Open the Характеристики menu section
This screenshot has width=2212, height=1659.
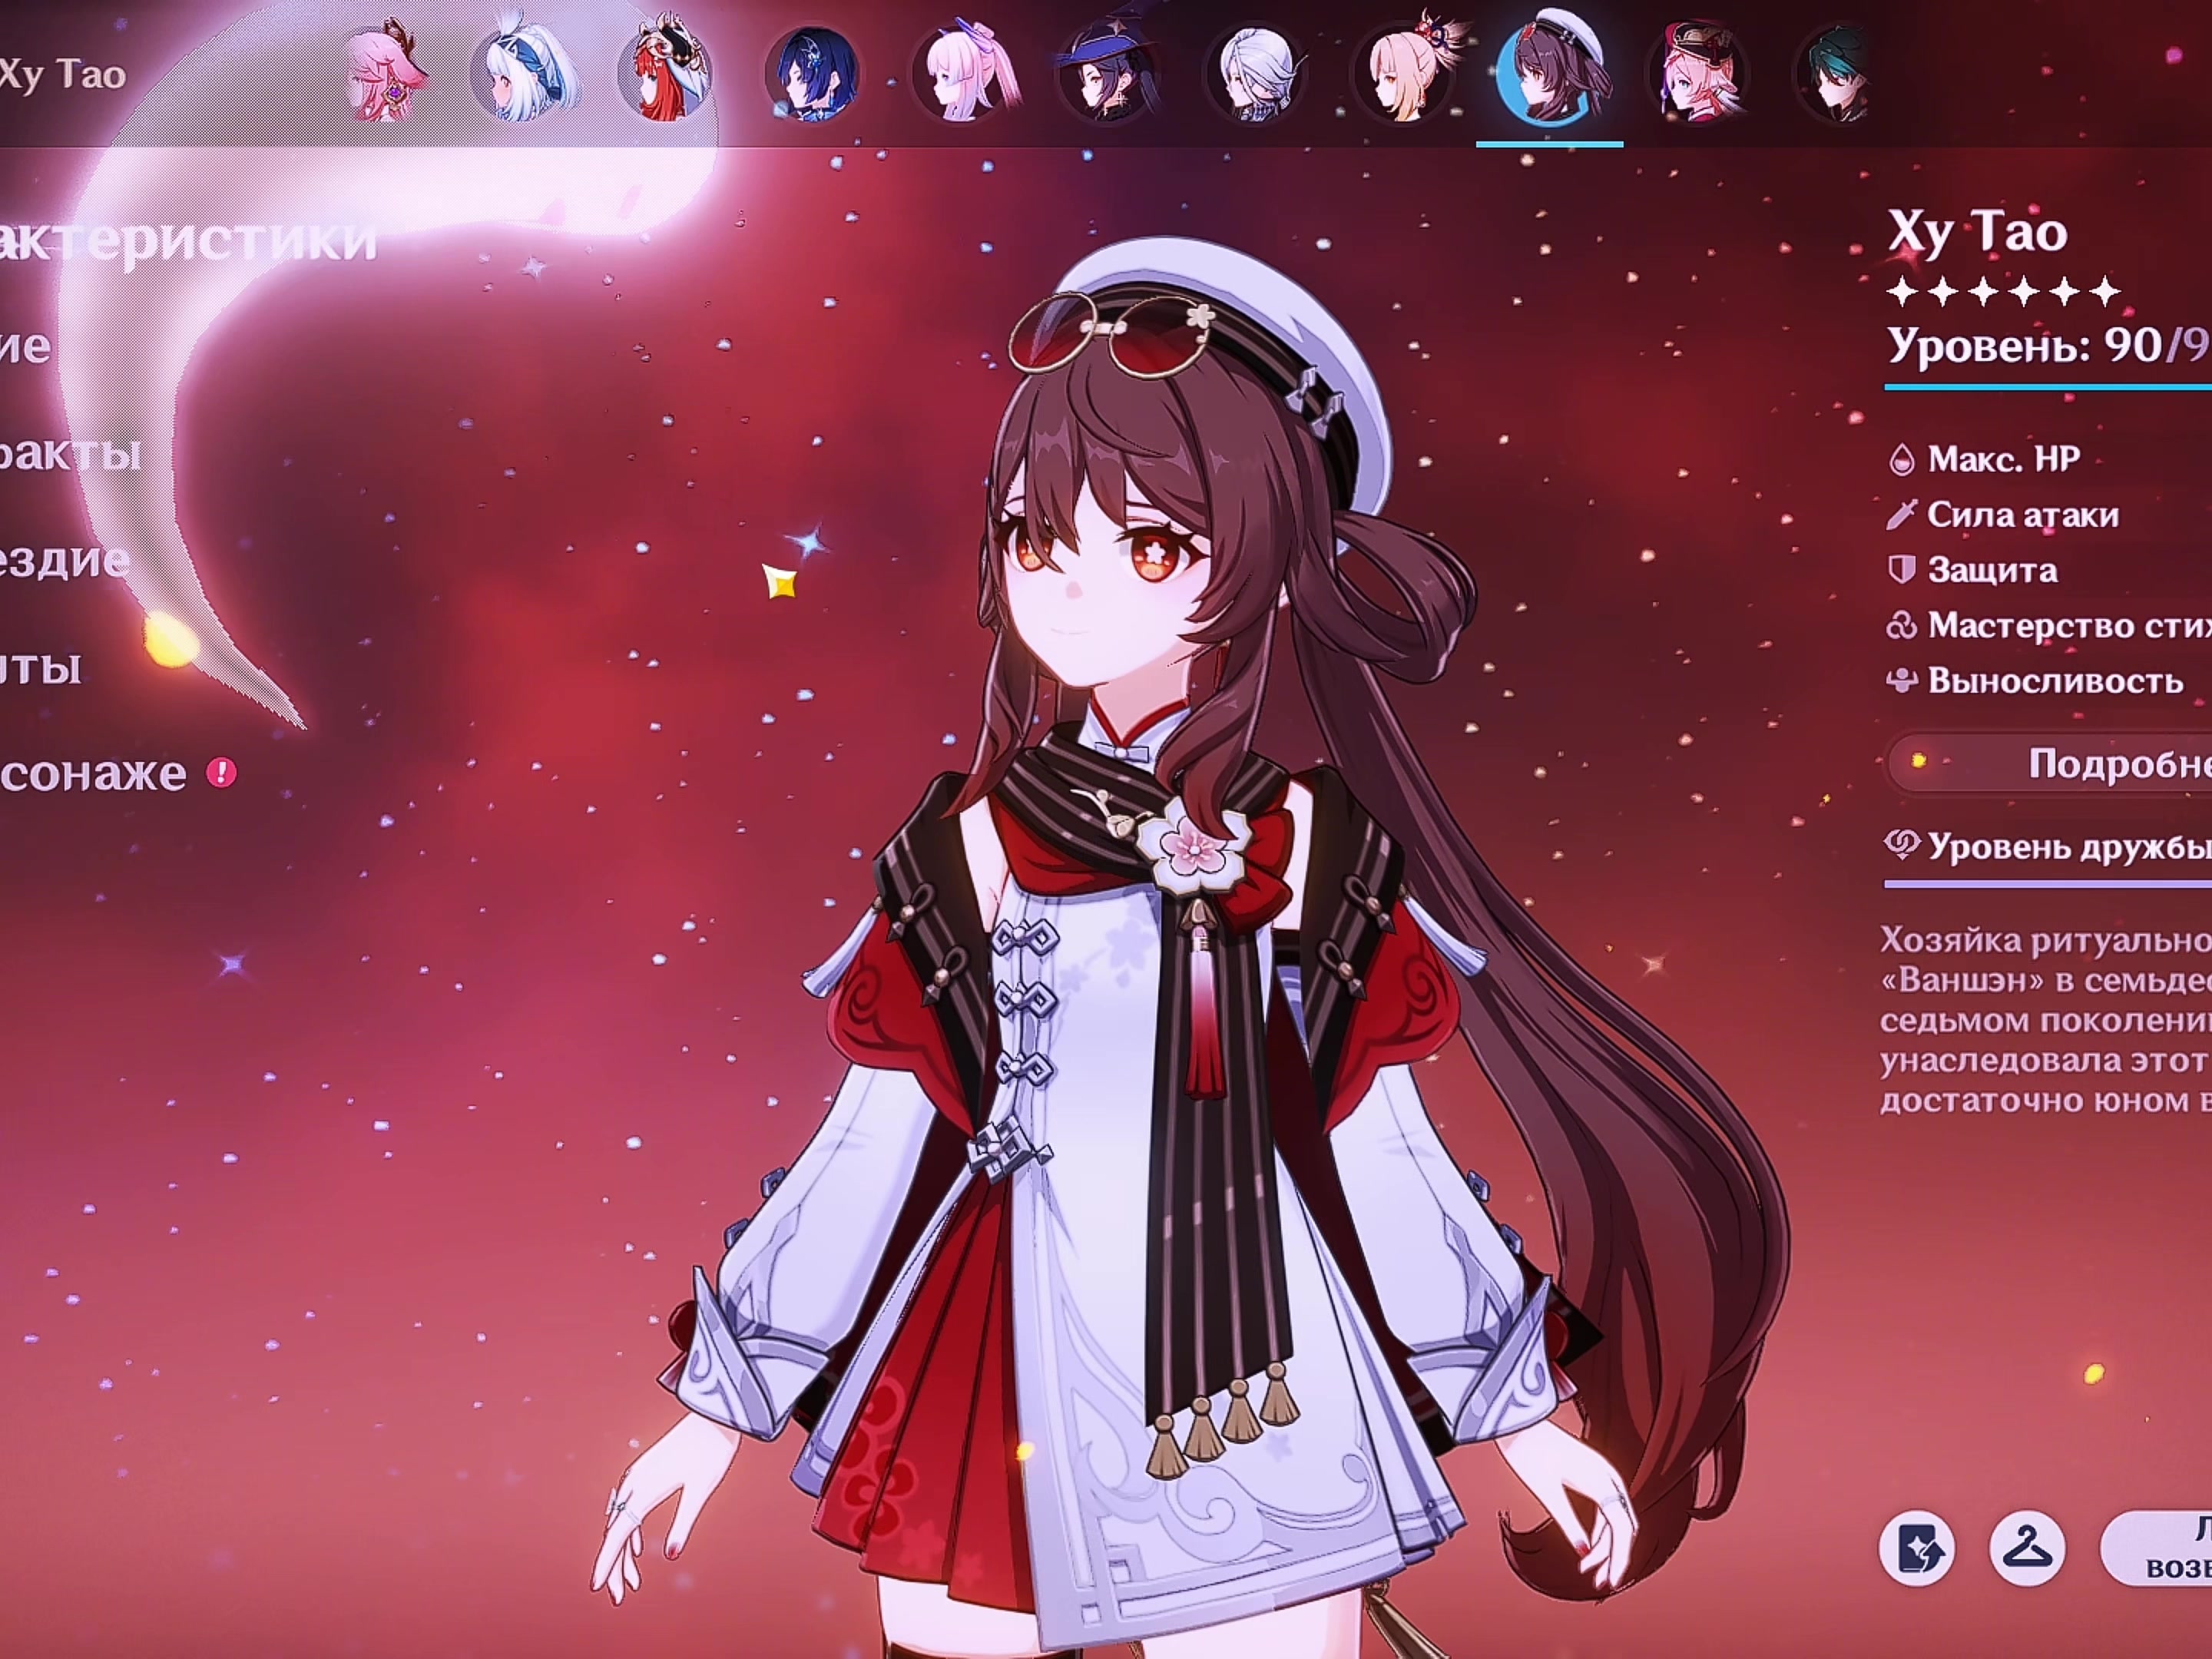pos(188,240)
